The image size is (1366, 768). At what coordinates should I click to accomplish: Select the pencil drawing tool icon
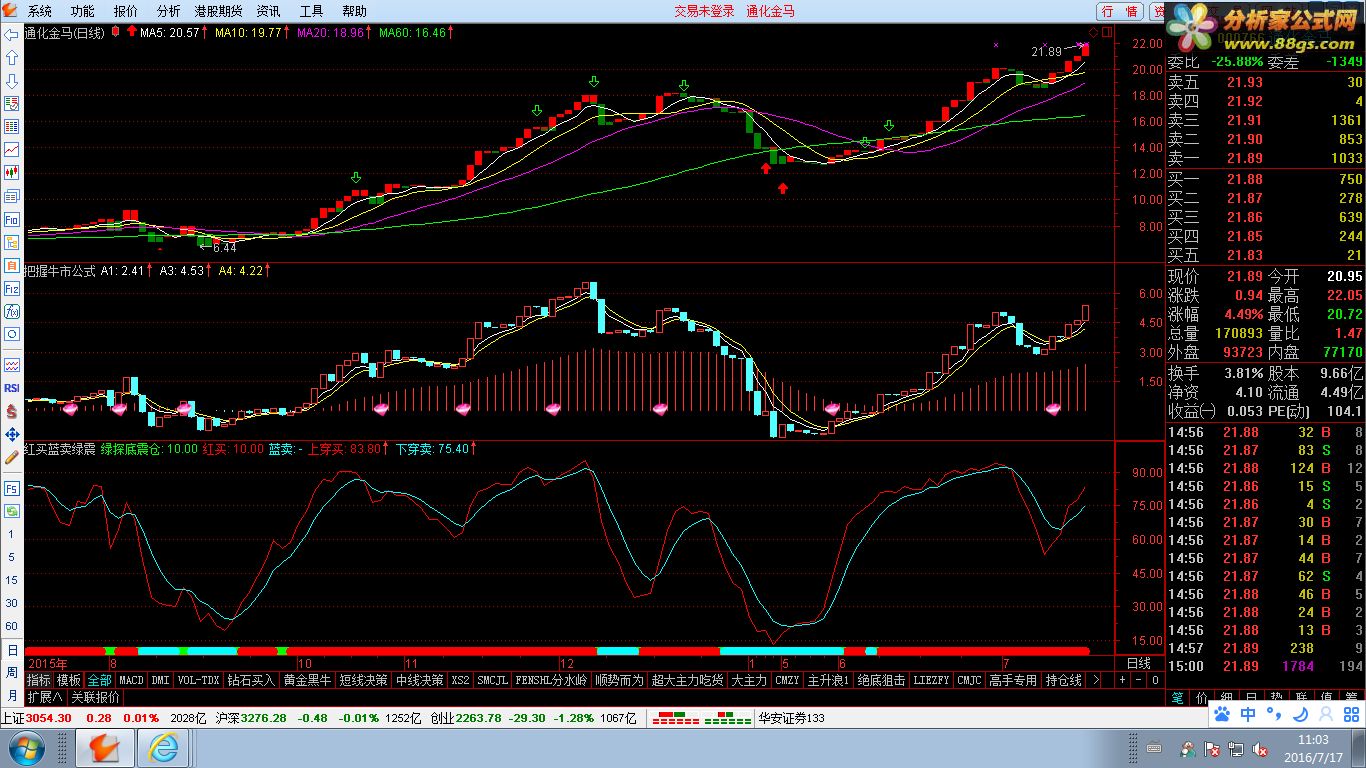[x=12, y=457]
